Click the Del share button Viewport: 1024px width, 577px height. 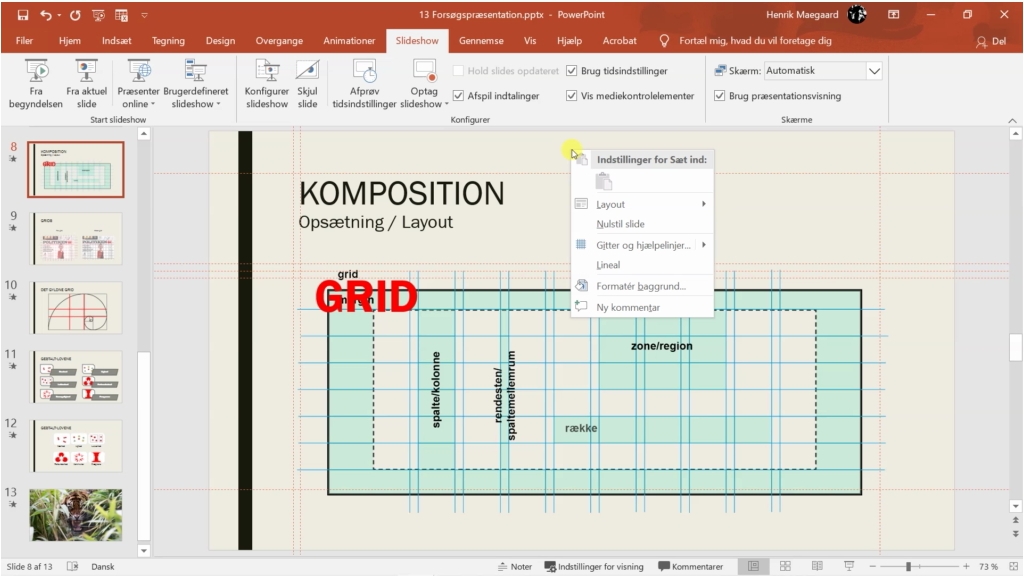991,41
